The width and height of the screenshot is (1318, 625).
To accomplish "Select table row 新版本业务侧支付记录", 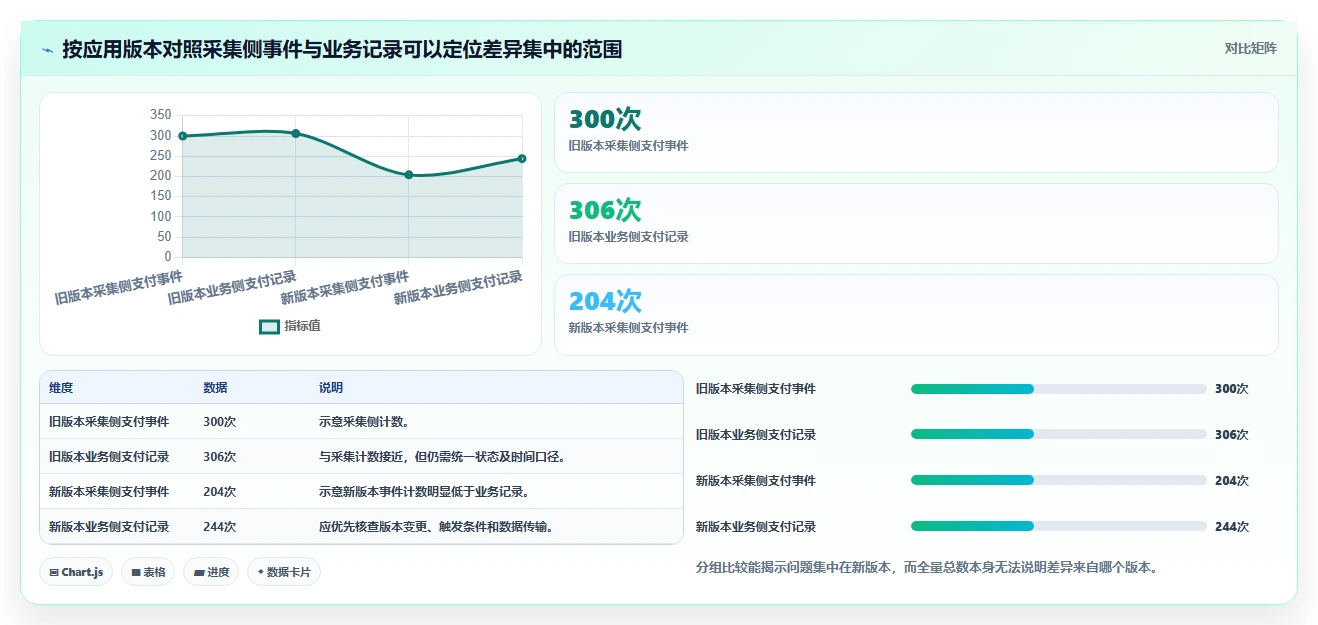I will point(361,527).
